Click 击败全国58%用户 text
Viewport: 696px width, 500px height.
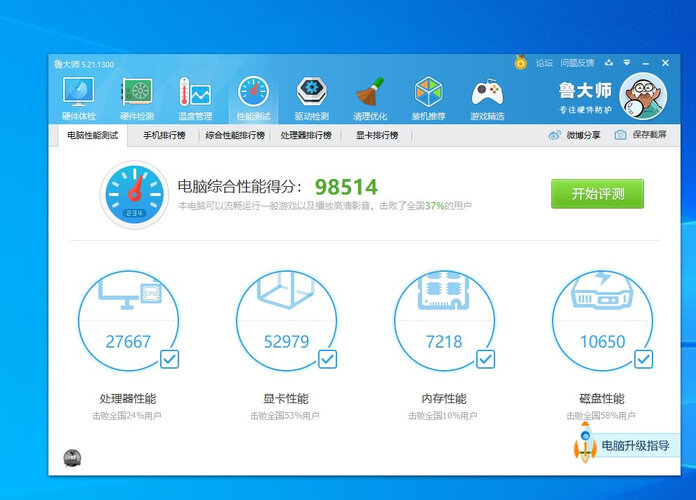[x=601, y=416]
